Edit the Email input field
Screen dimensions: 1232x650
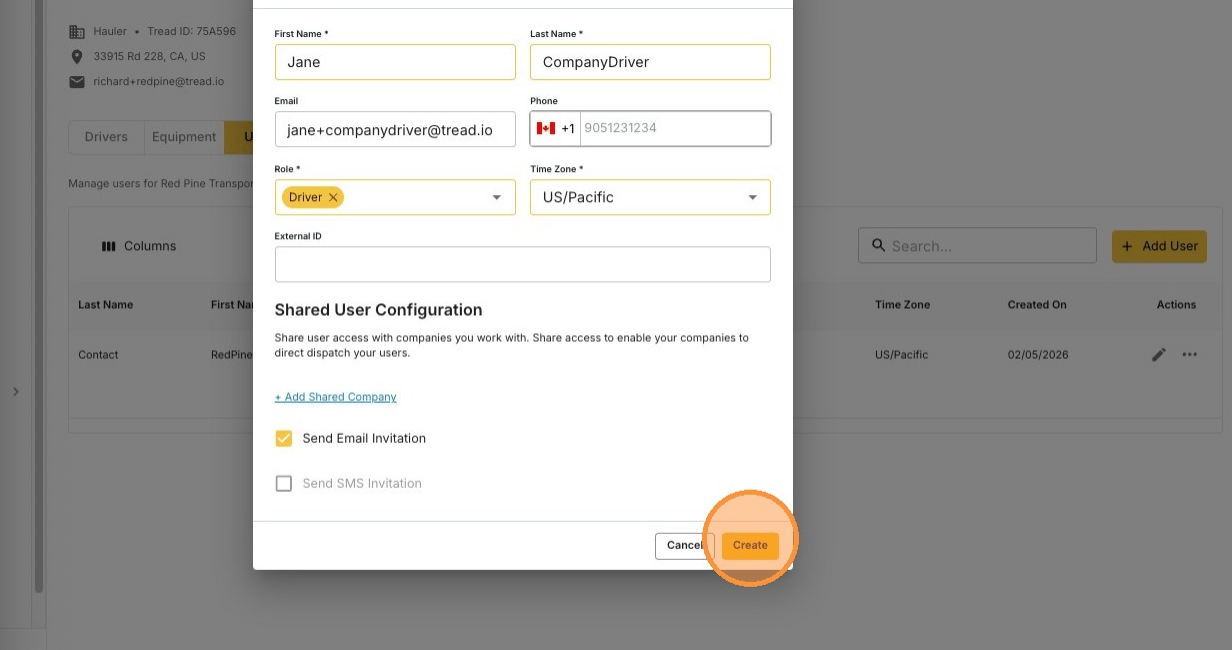click(395, 129)
